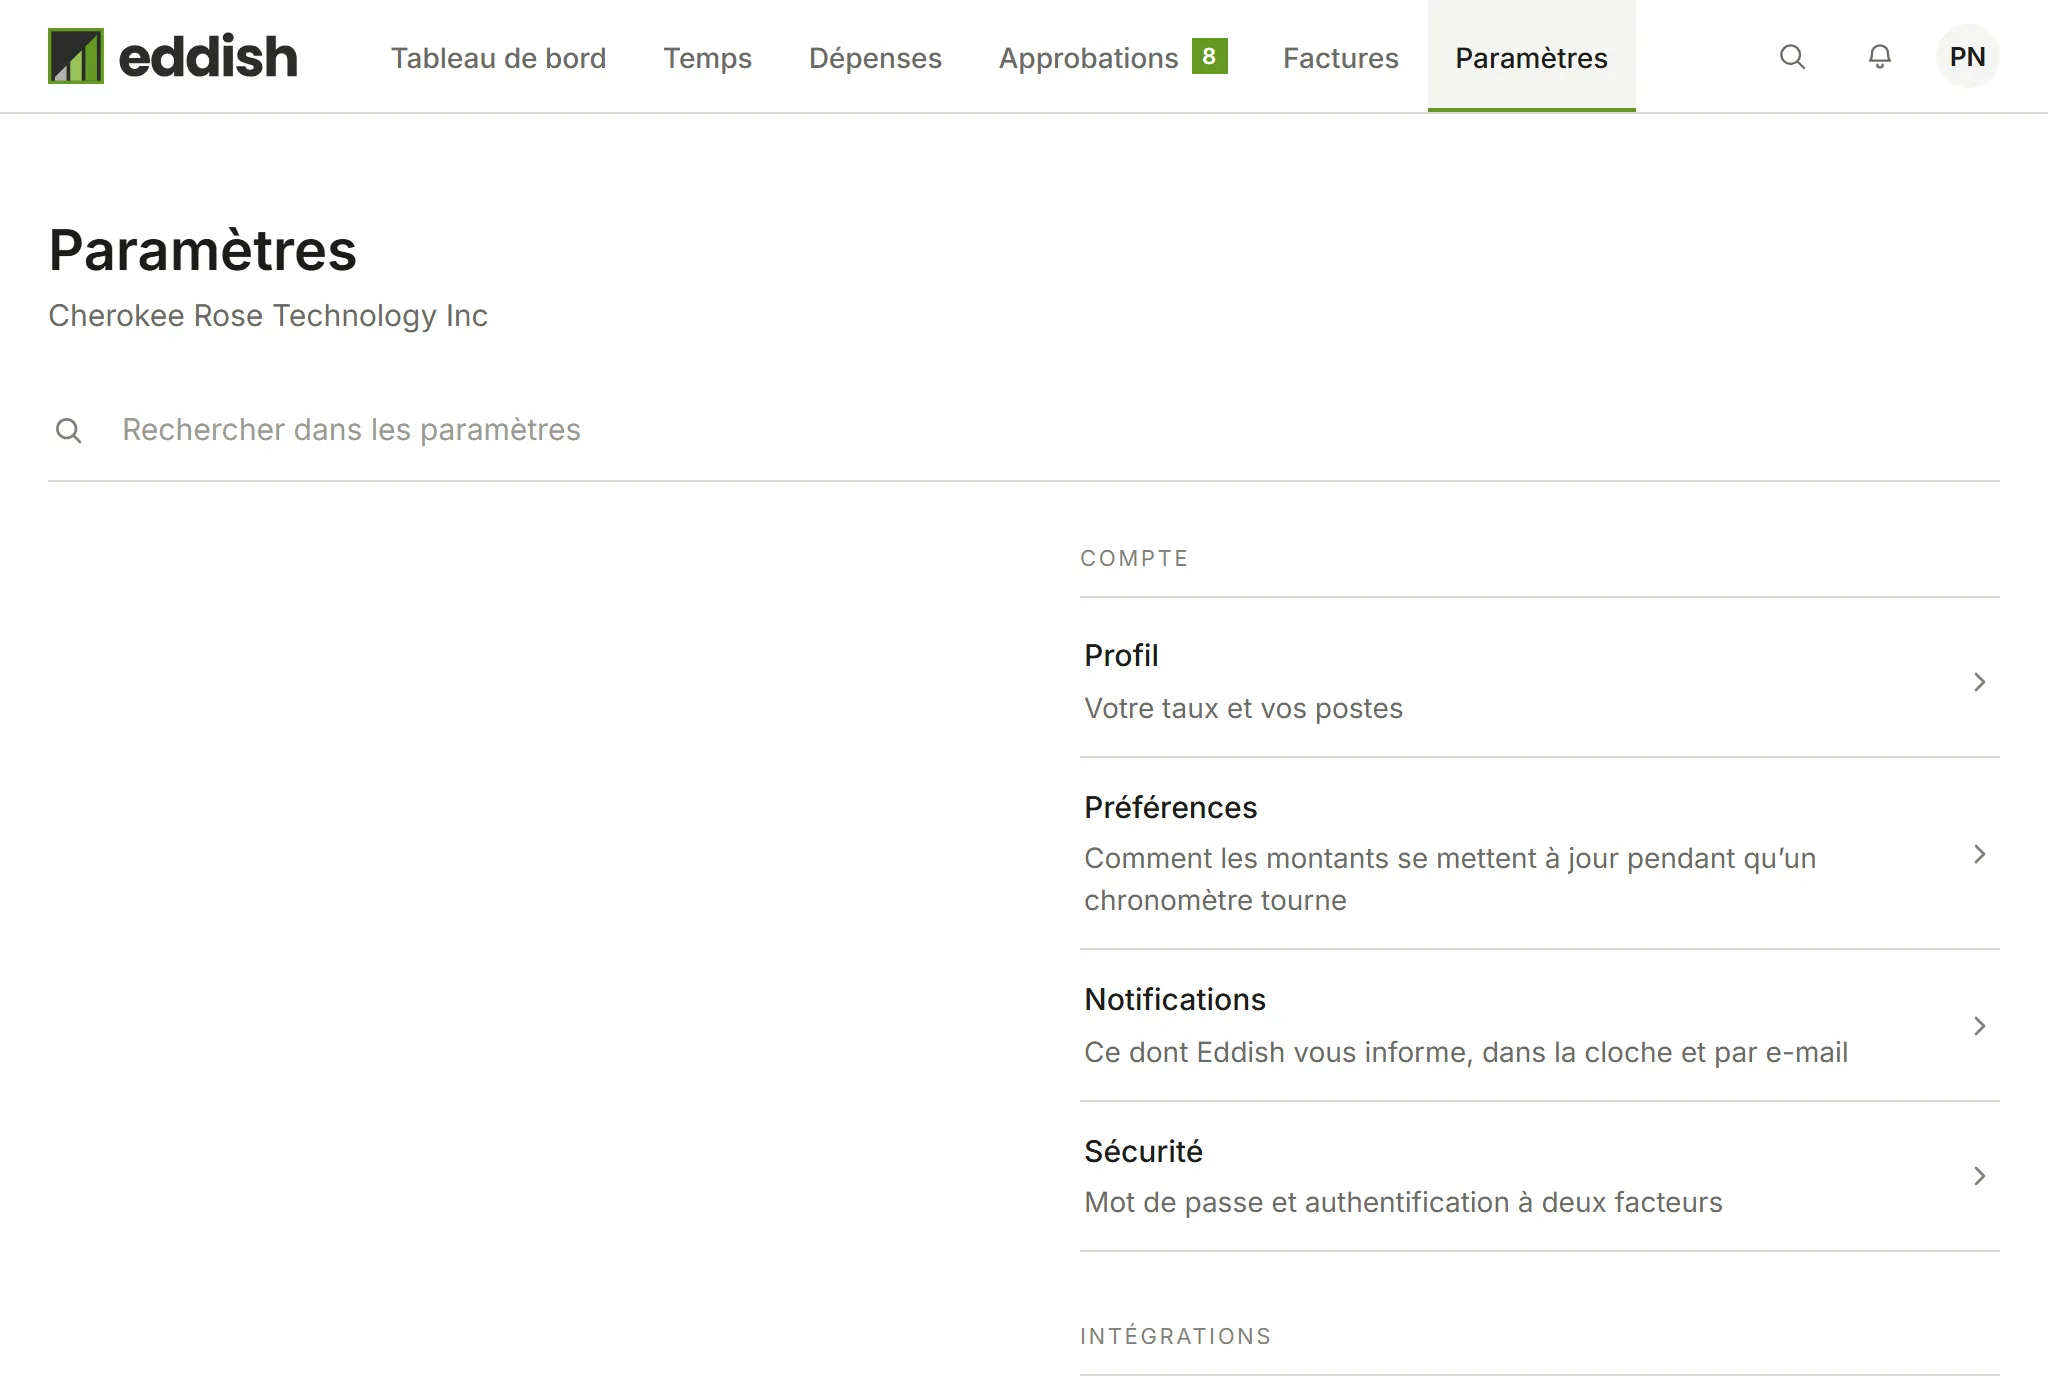2048x1400 pixels.
Task: Expand the Notifications row chevron
Action: pos(1979,1026)
